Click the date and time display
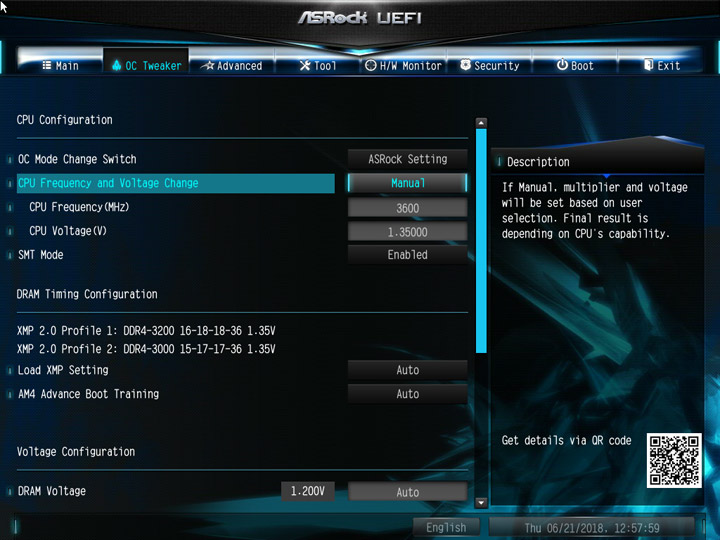The image size is (720, 540). 592,528
